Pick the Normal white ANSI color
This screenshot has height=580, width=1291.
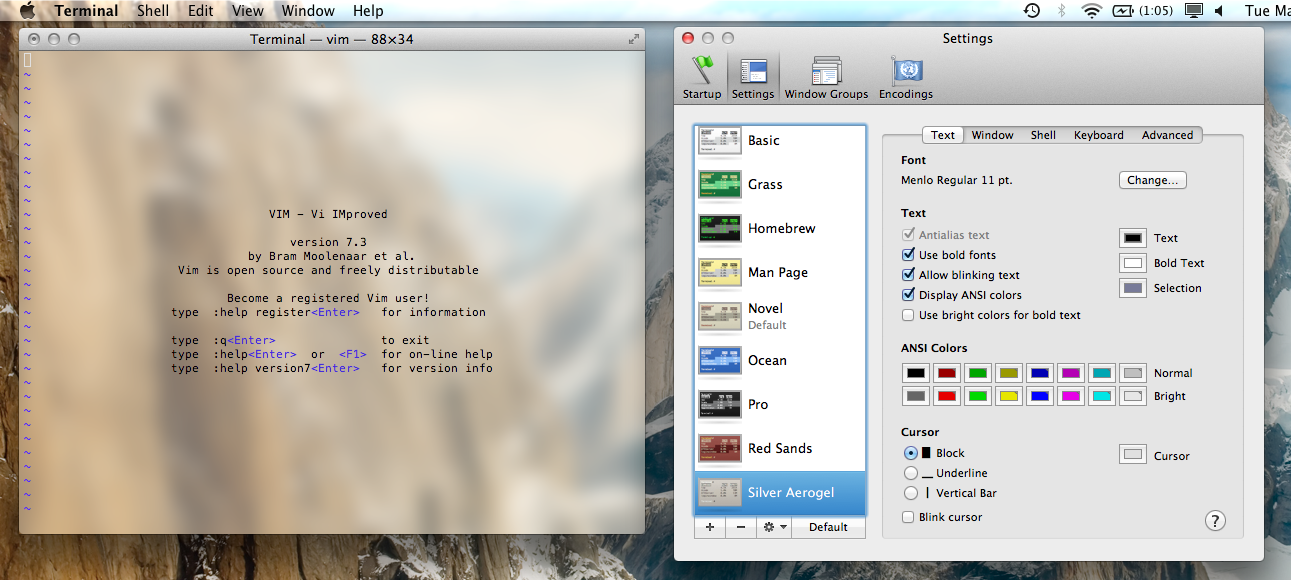[x=1133, y=373]
